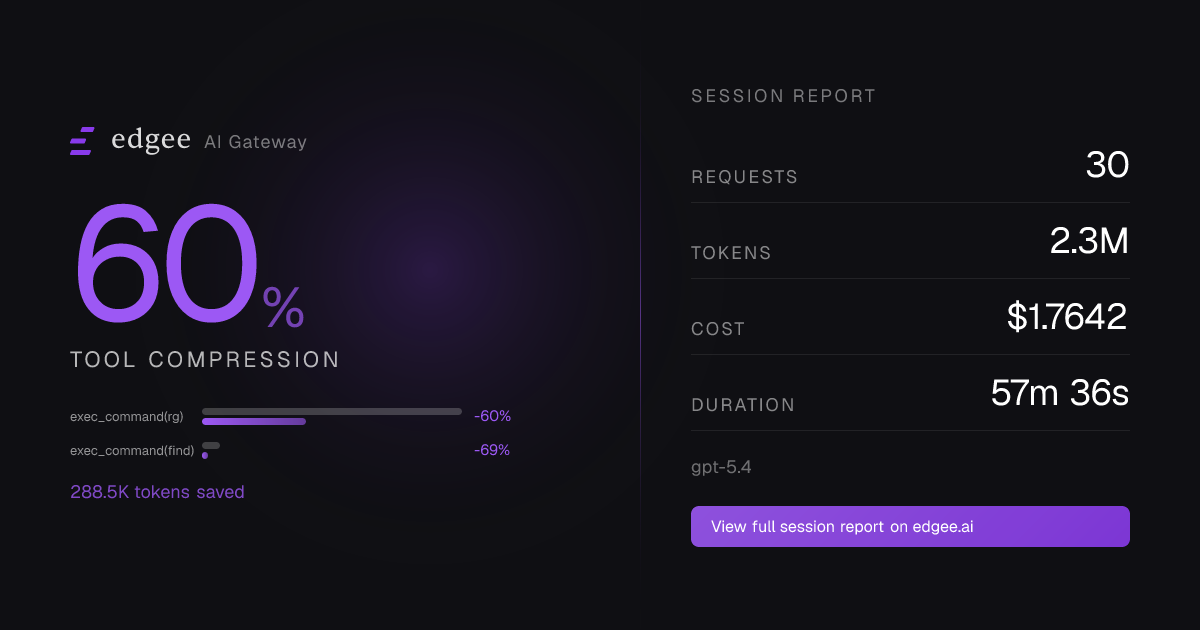The height and width of the screenshot is (630, 1200).
Task: Click the large 60 percent figure
Action: pos(166,263)
